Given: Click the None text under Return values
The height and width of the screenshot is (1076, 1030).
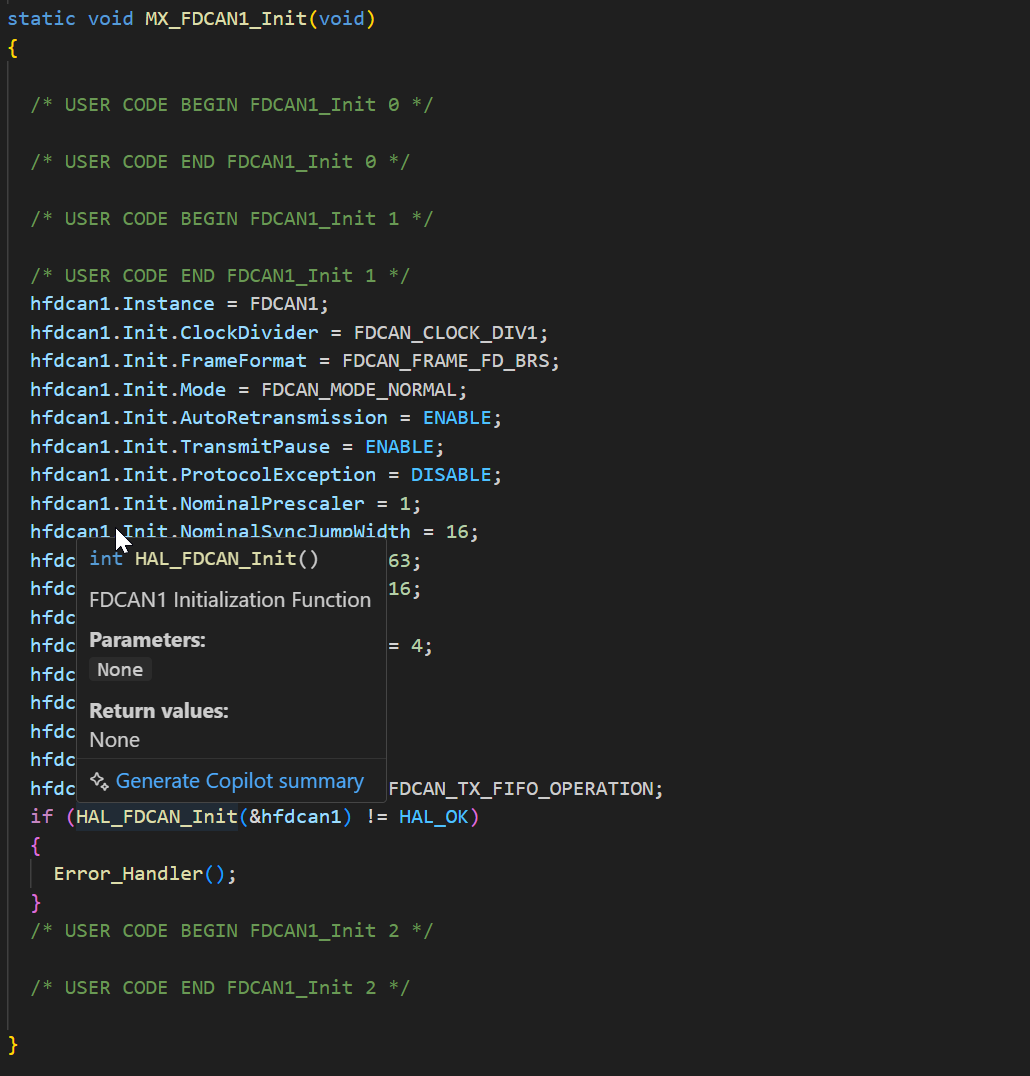Looking at the screenshot, I should click(x=113, y=740).
